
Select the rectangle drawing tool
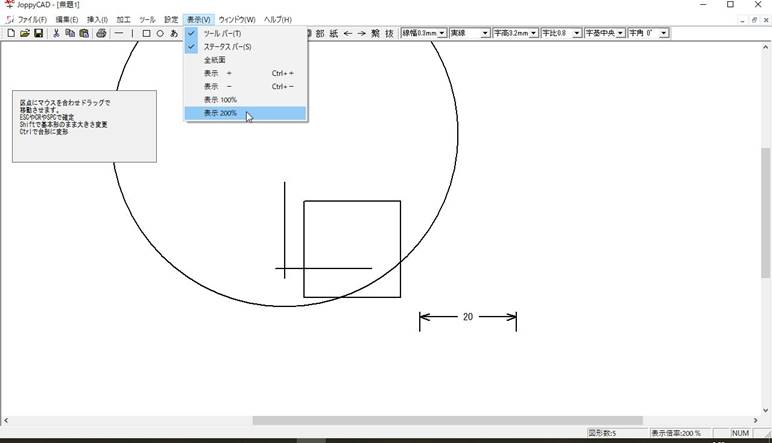146,33
